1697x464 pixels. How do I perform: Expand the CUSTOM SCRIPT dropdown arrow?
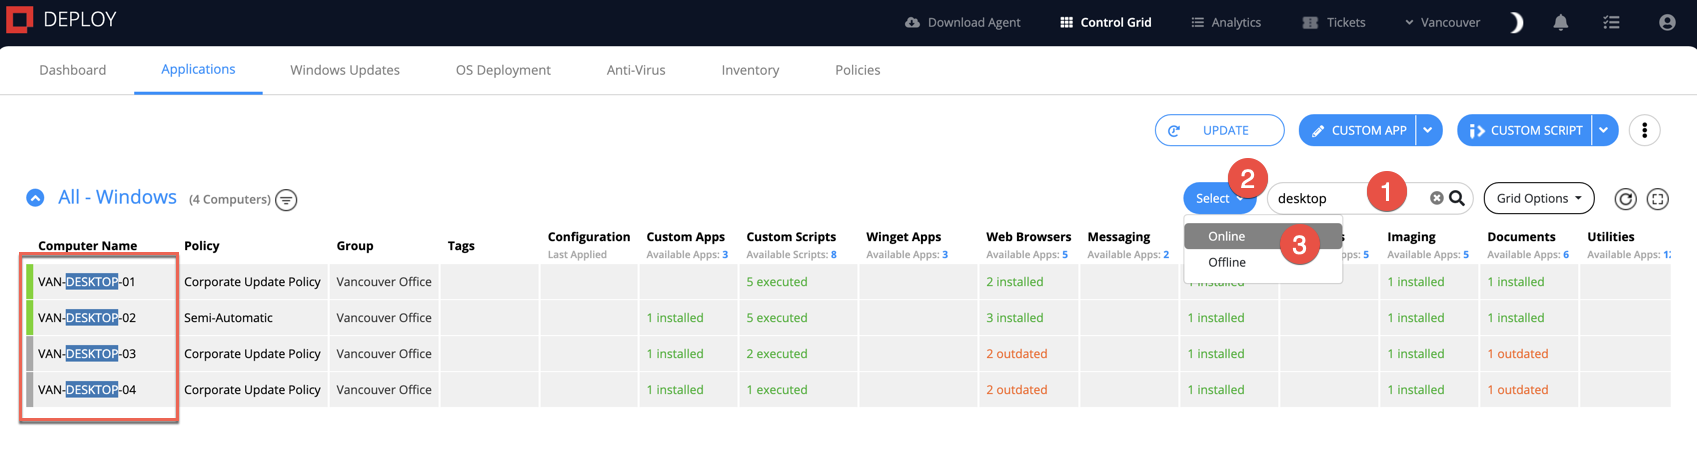coord(1604,130)
